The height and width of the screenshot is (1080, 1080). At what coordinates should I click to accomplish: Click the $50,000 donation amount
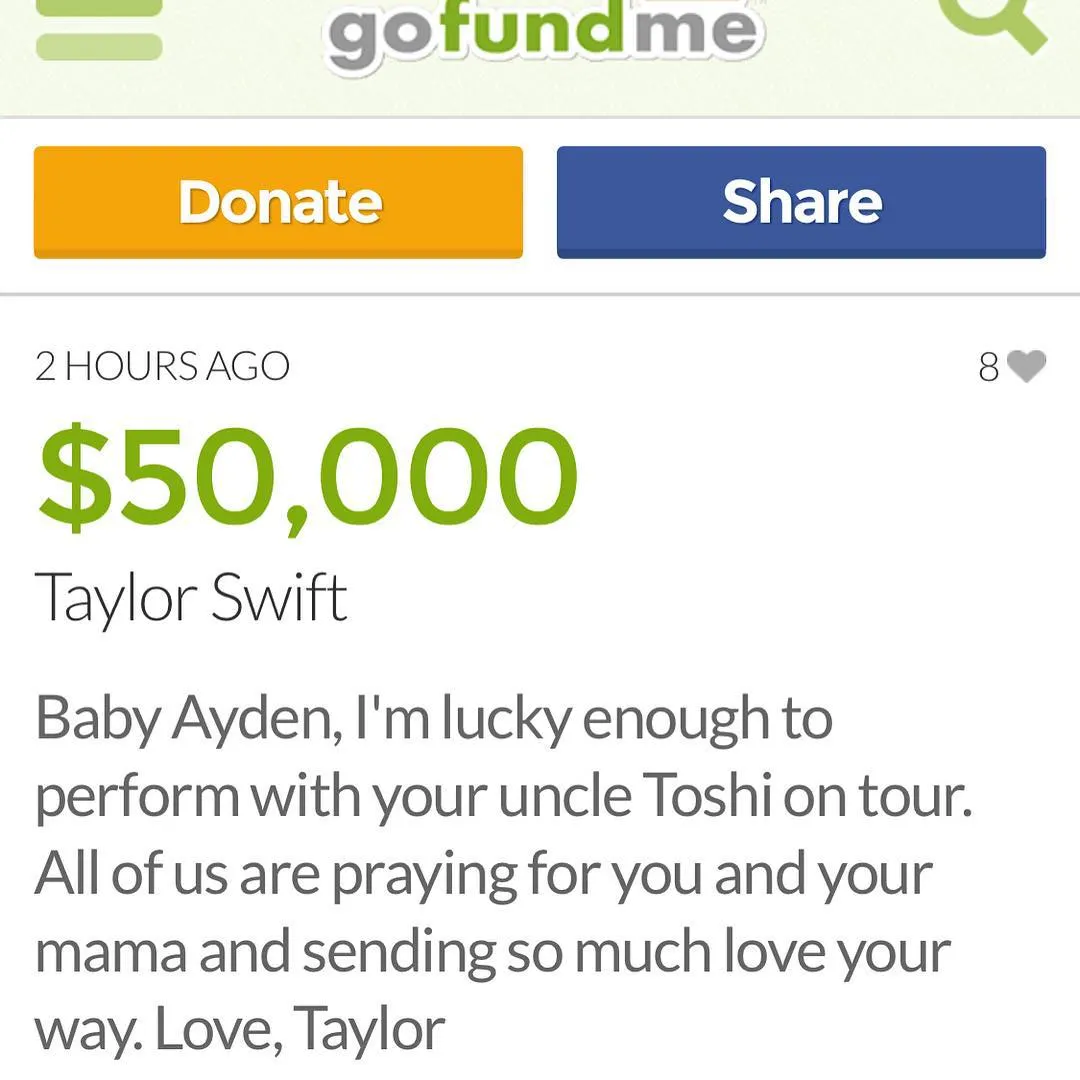coord(308,478)
